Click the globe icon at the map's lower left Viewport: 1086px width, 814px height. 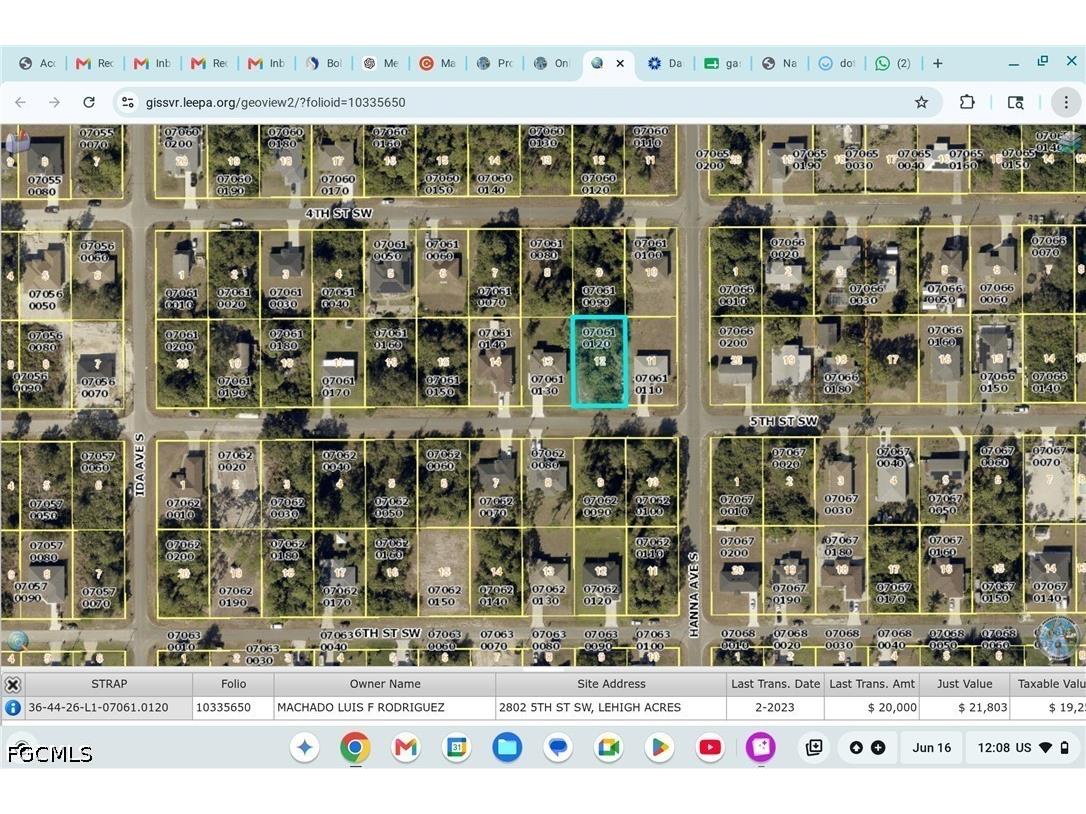(x=17, y=641)
